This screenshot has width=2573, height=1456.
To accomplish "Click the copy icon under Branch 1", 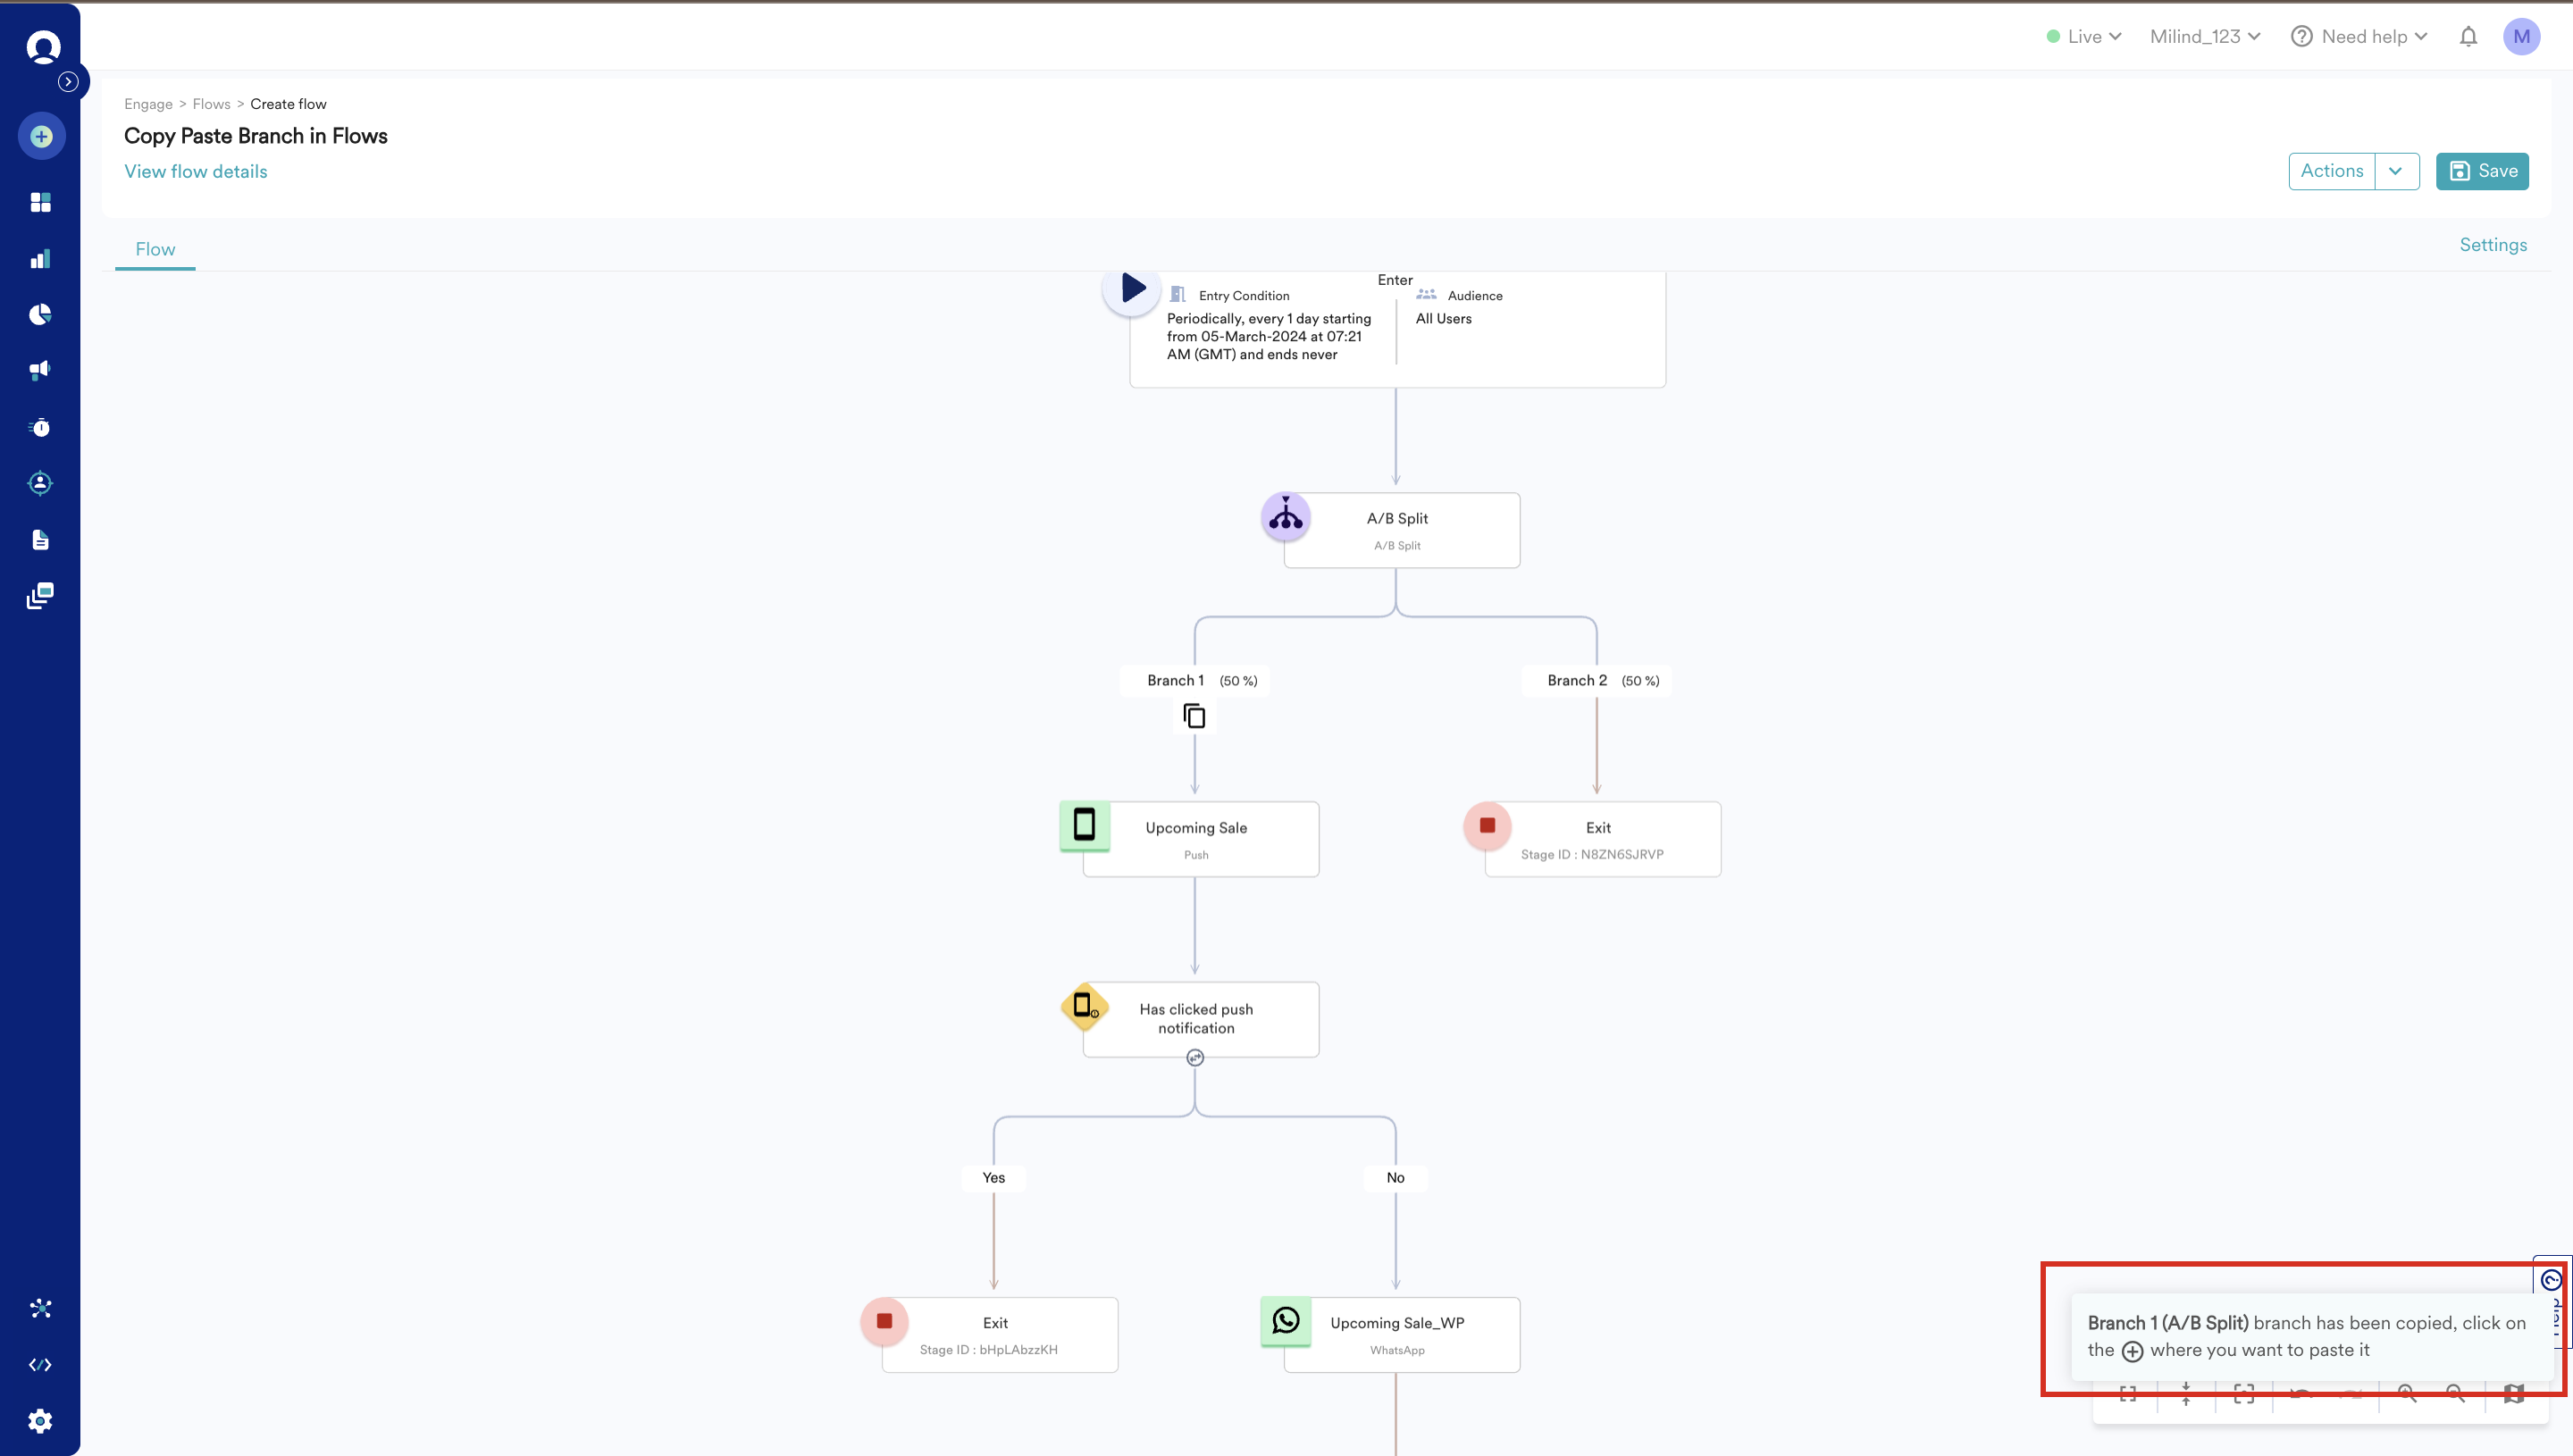I will click(x=1194, y=716).
